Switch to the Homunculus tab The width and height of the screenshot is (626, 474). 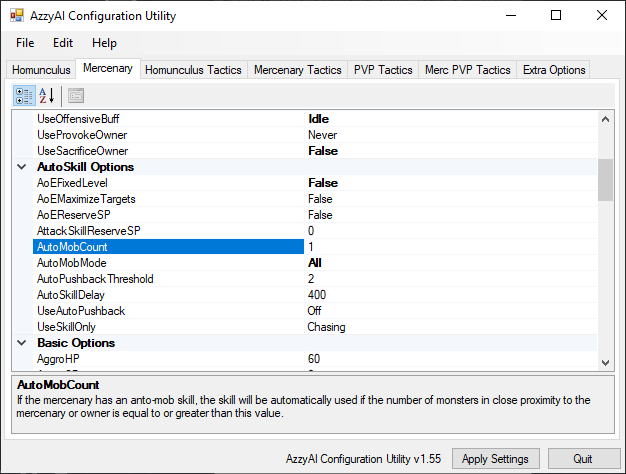[x=41, y=70]
